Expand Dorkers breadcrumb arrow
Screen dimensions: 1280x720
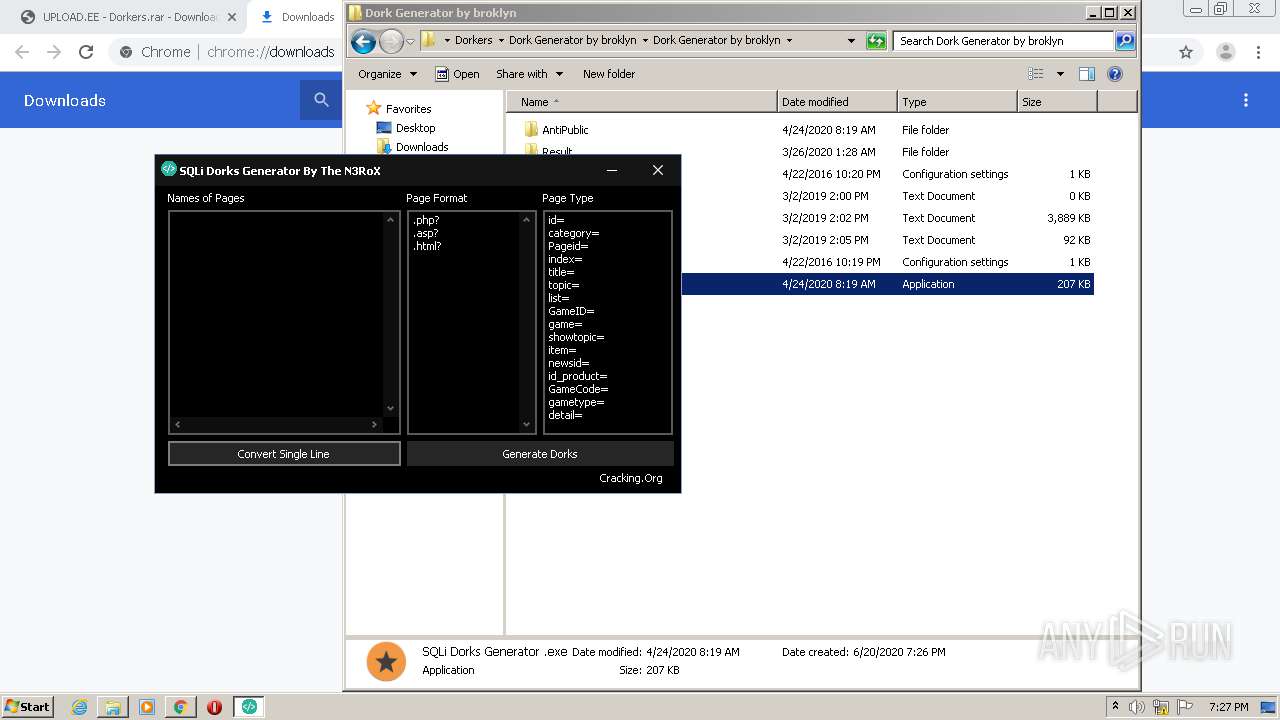(500, 41)
